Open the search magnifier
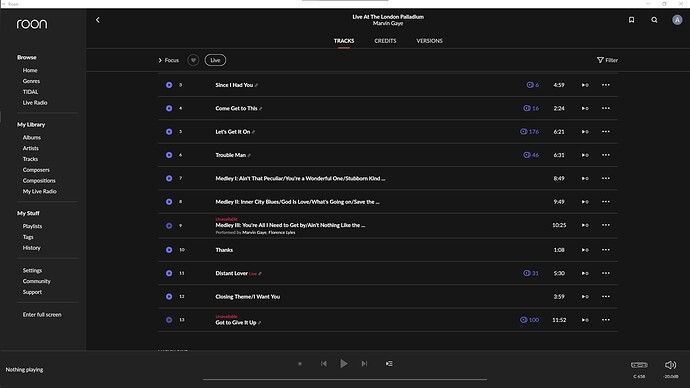Screen dimensions: 690x388 (654, 20)
